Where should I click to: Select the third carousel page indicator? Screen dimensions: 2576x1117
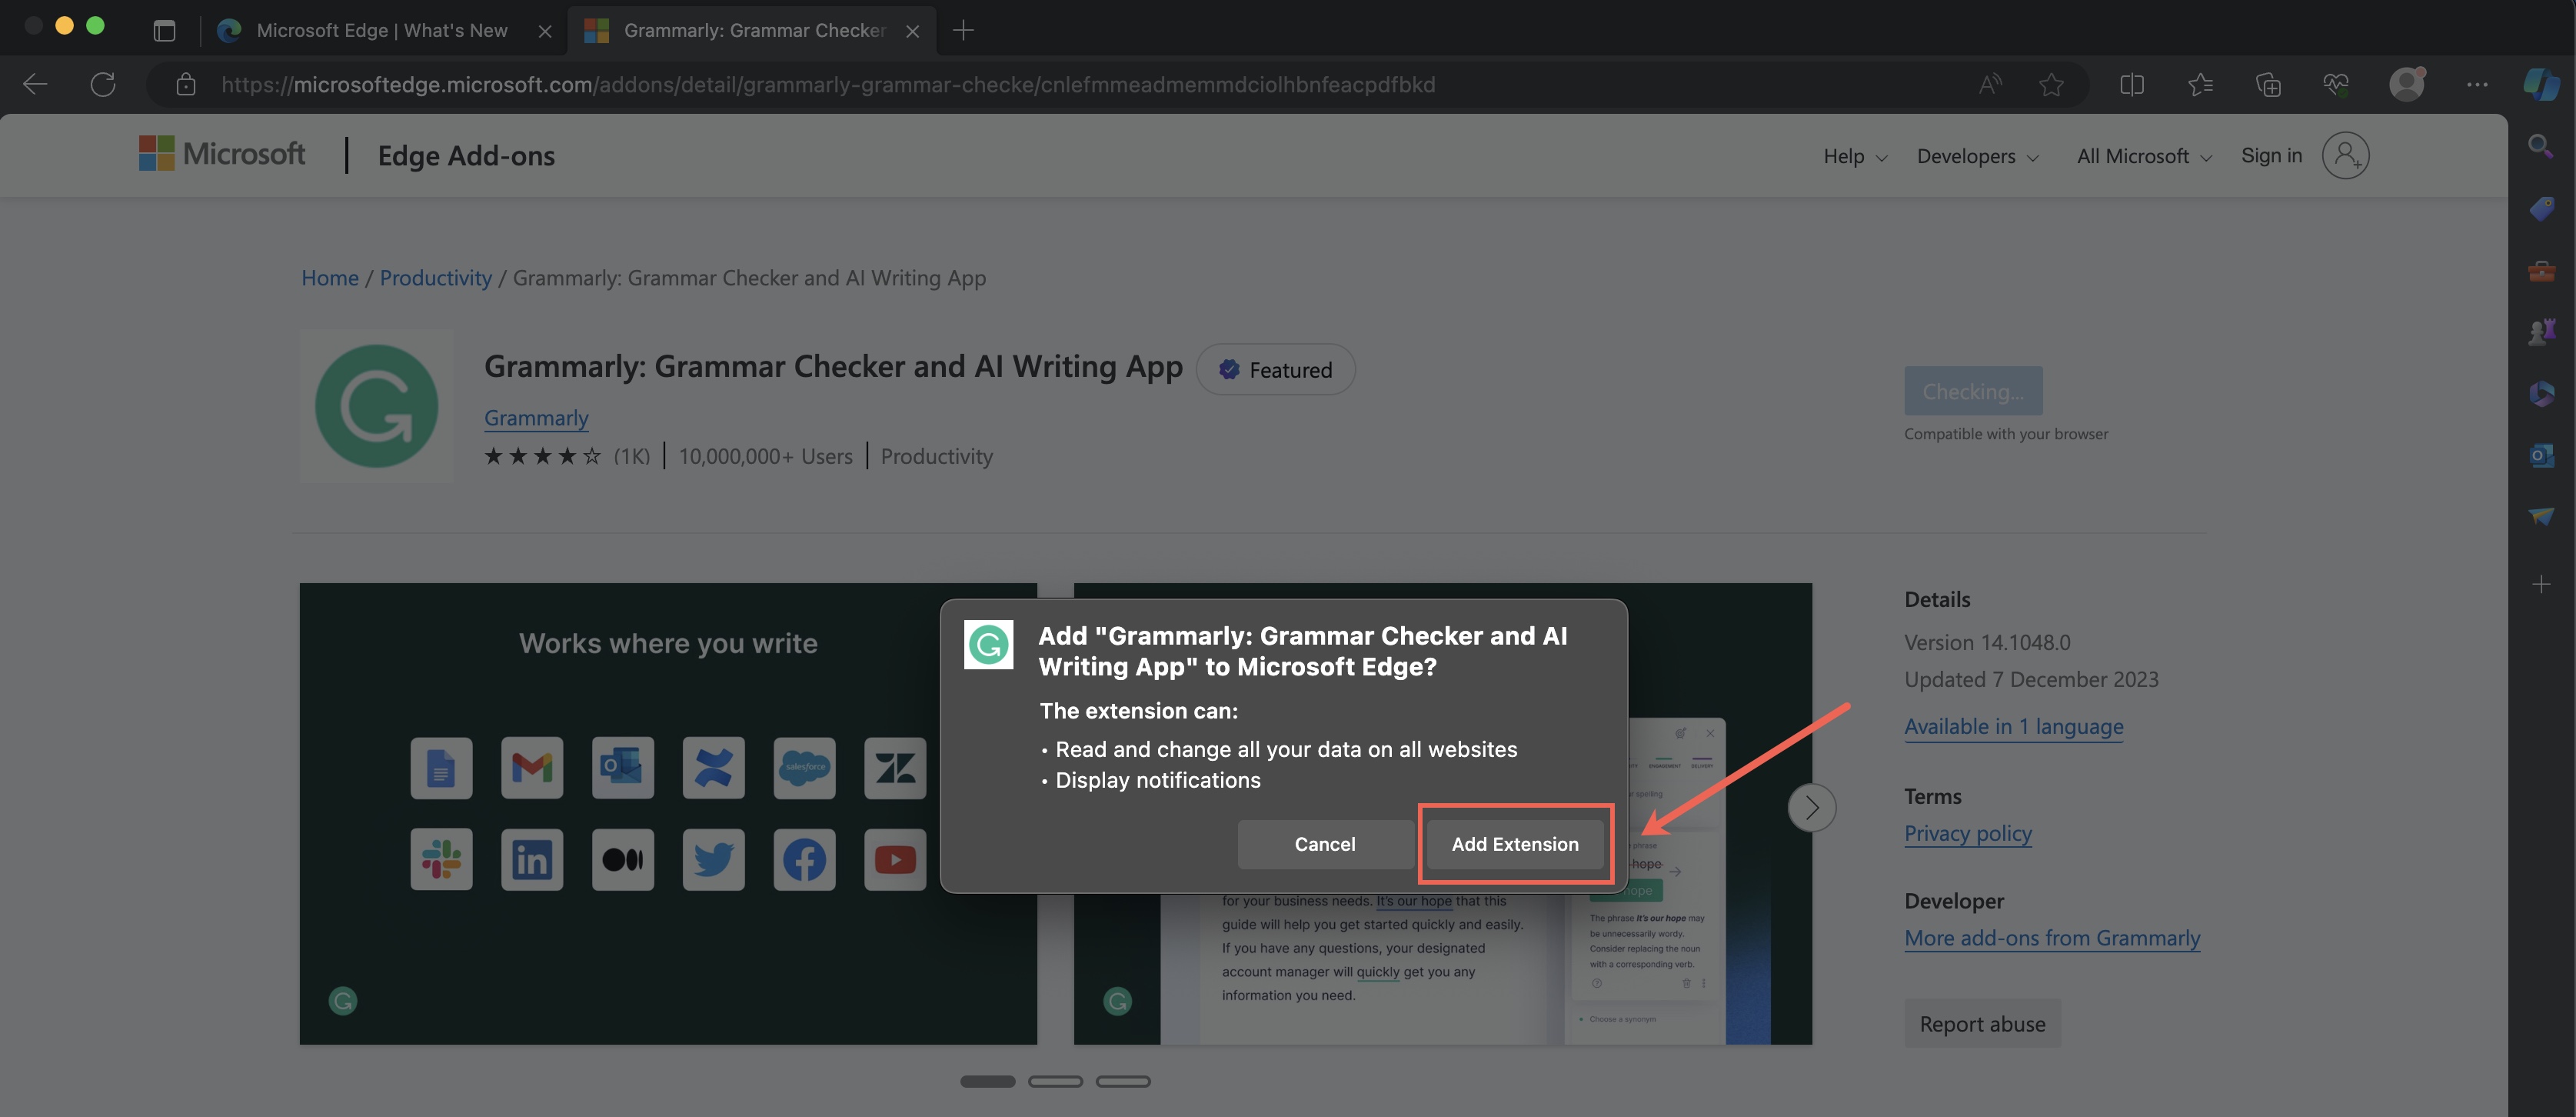coord(1123,1081)
